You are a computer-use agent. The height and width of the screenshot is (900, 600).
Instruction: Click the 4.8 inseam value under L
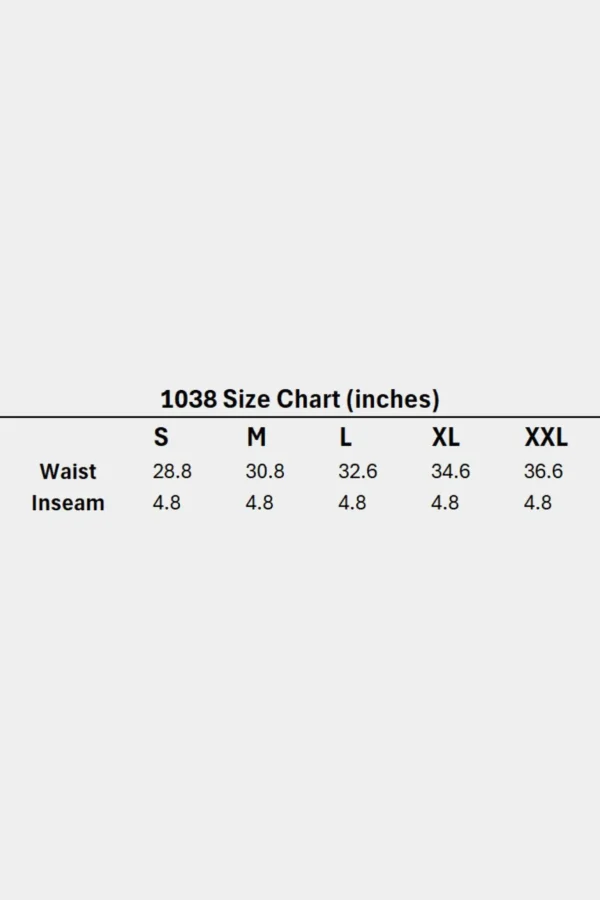point(352,503)
